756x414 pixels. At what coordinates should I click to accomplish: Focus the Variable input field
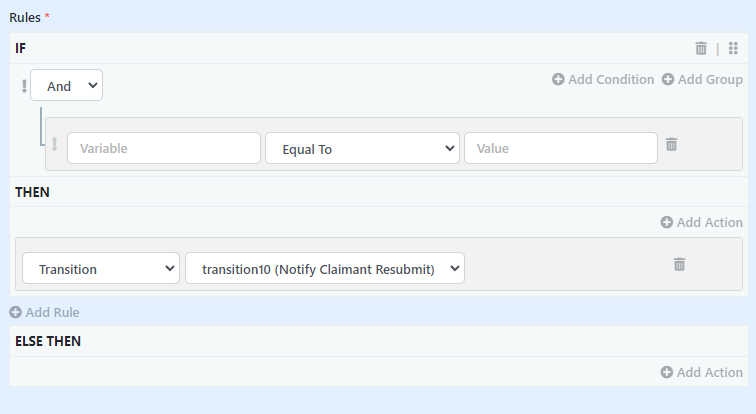[x=164, y=148]
